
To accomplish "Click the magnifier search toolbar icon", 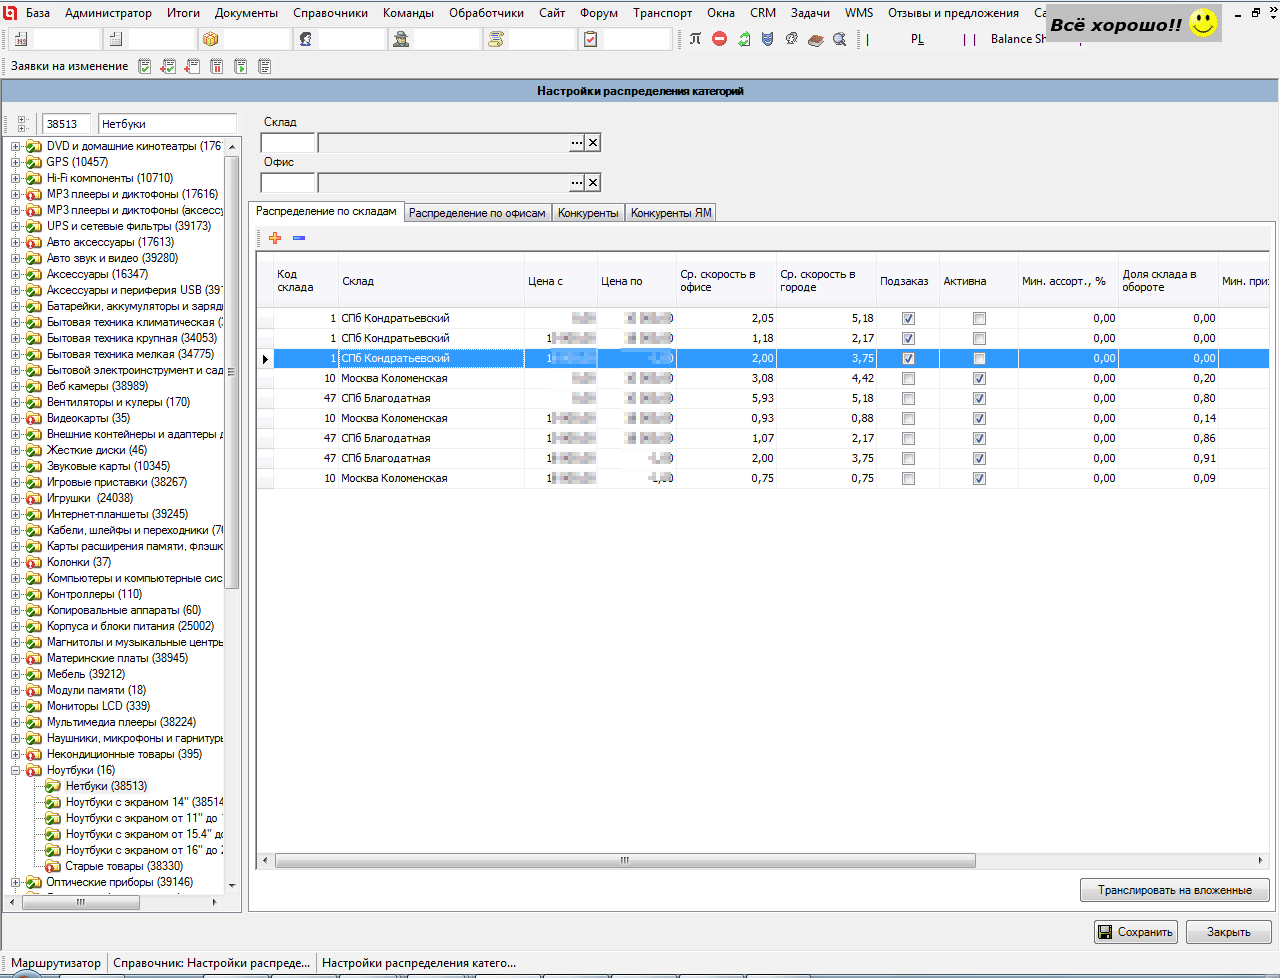I will click(x=840, y=39).
